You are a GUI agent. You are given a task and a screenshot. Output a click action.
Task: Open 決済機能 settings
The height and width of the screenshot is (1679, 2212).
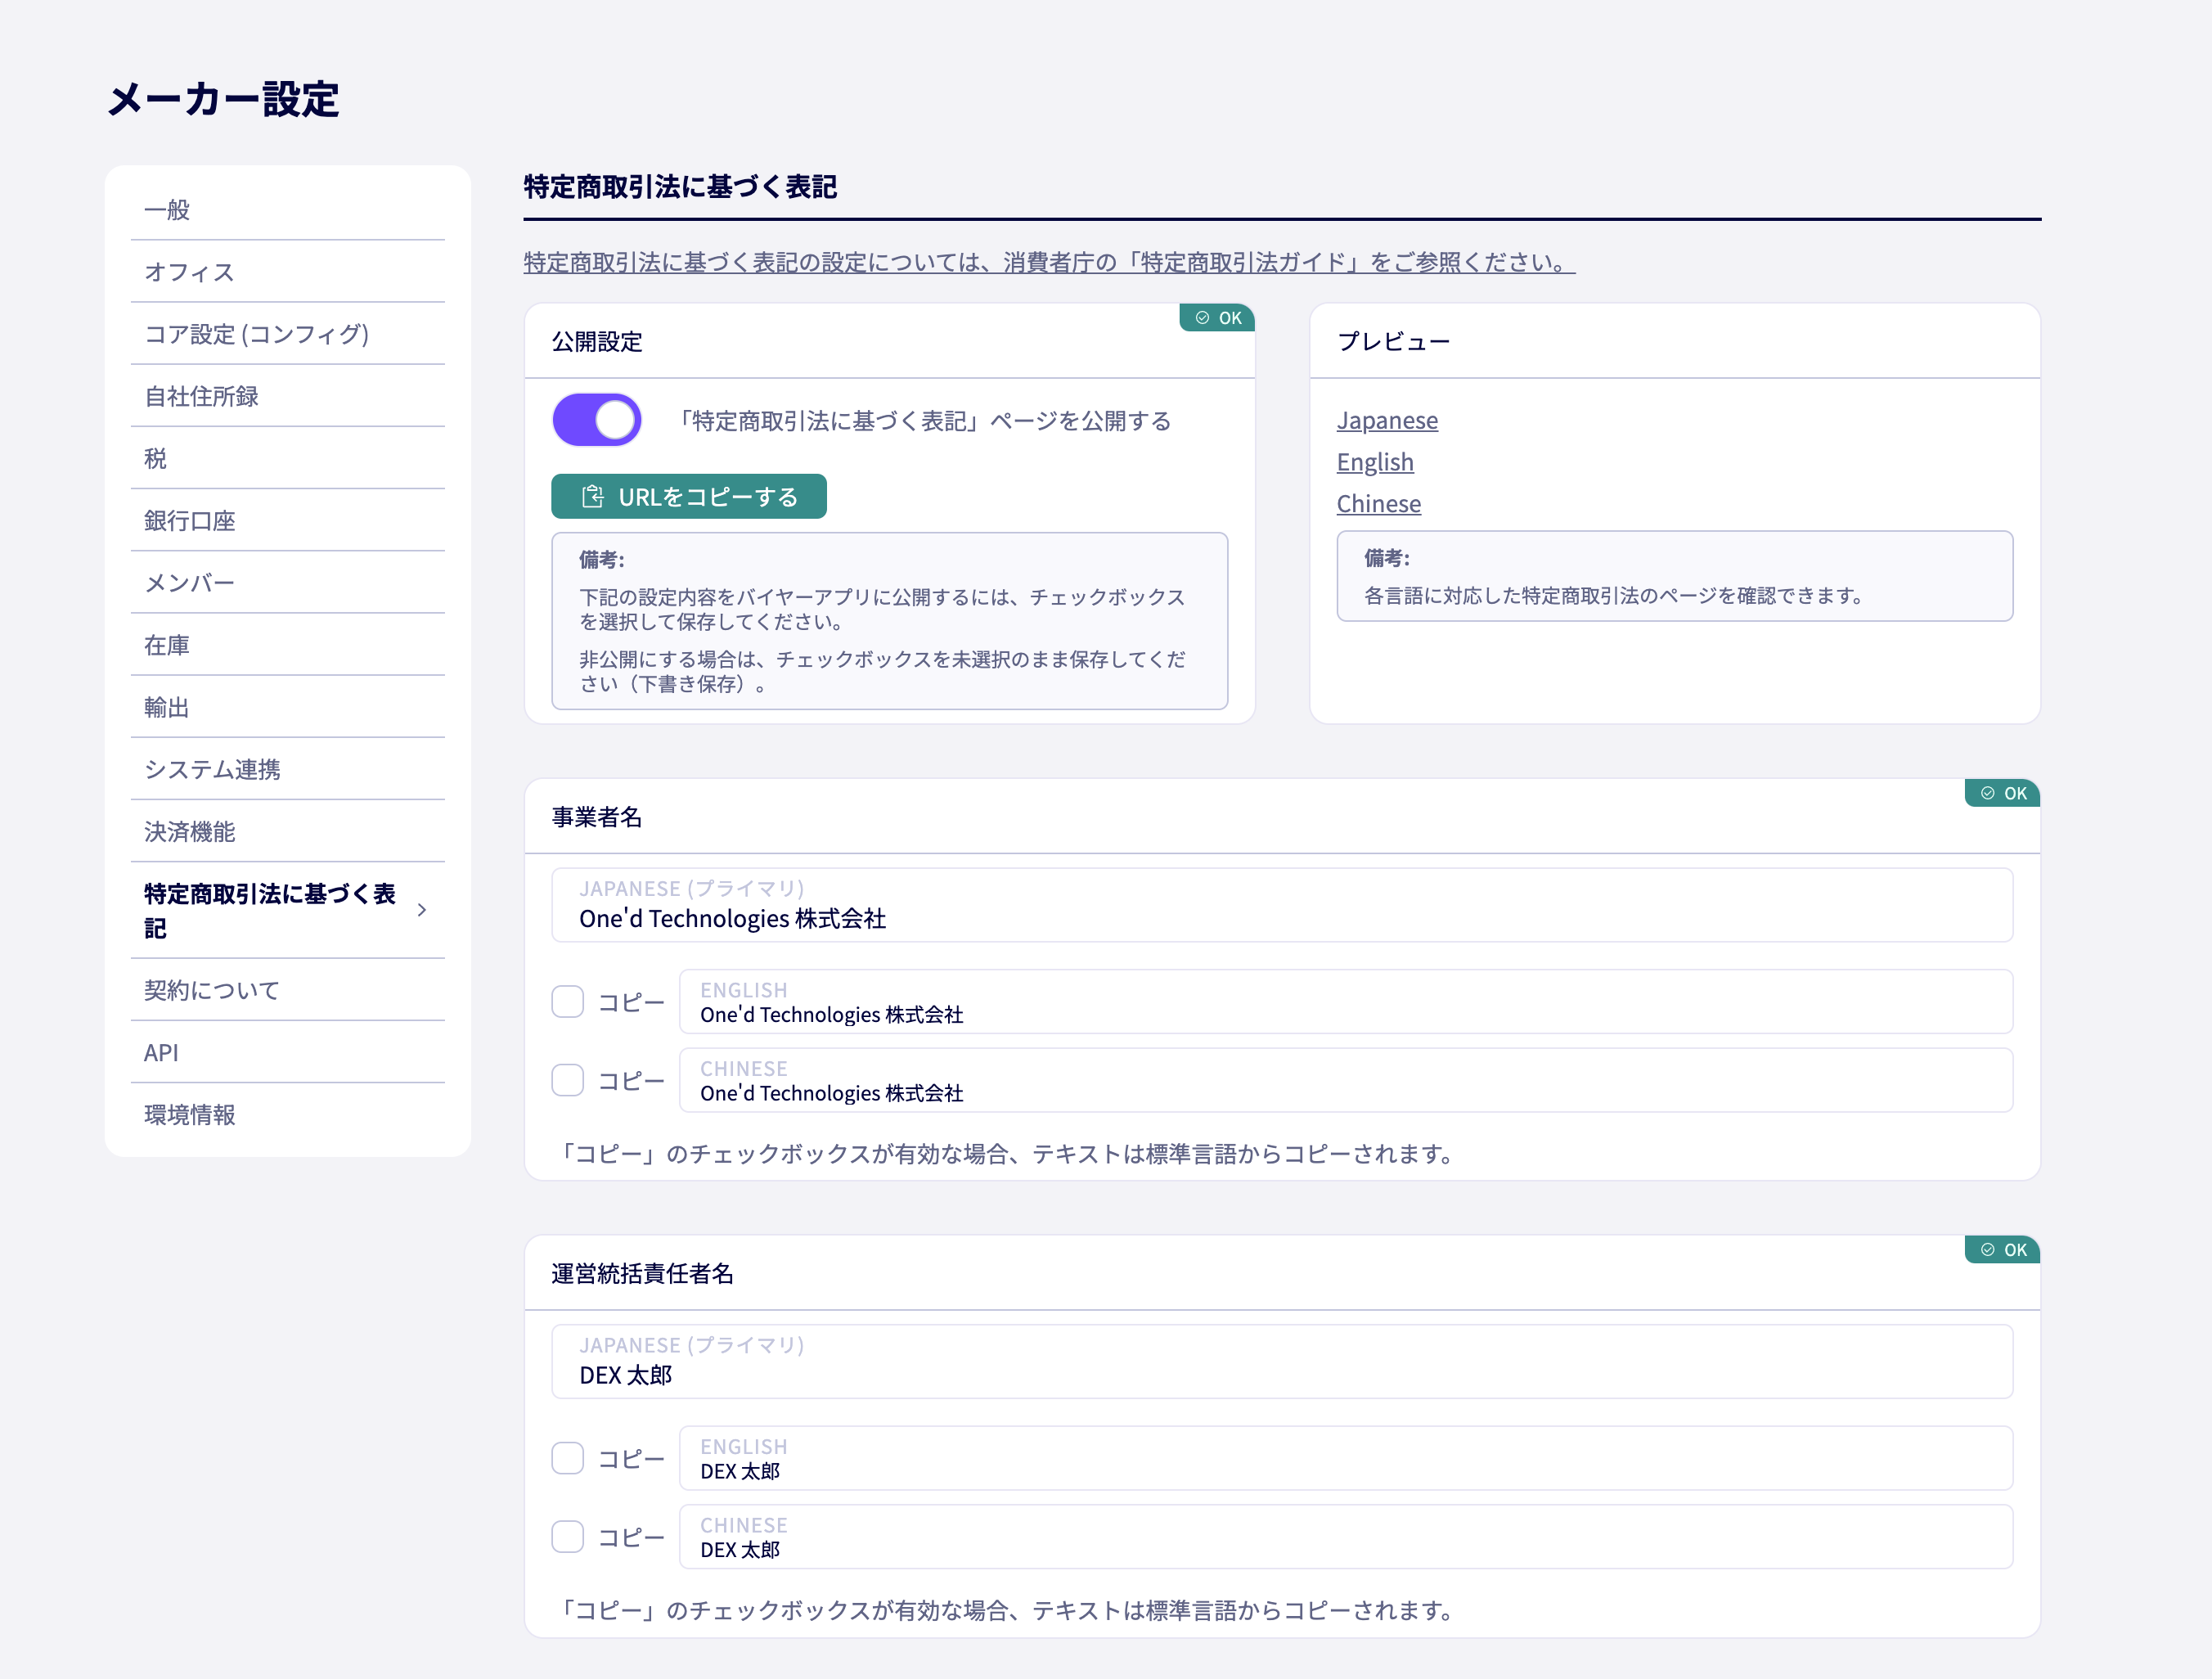288,832
